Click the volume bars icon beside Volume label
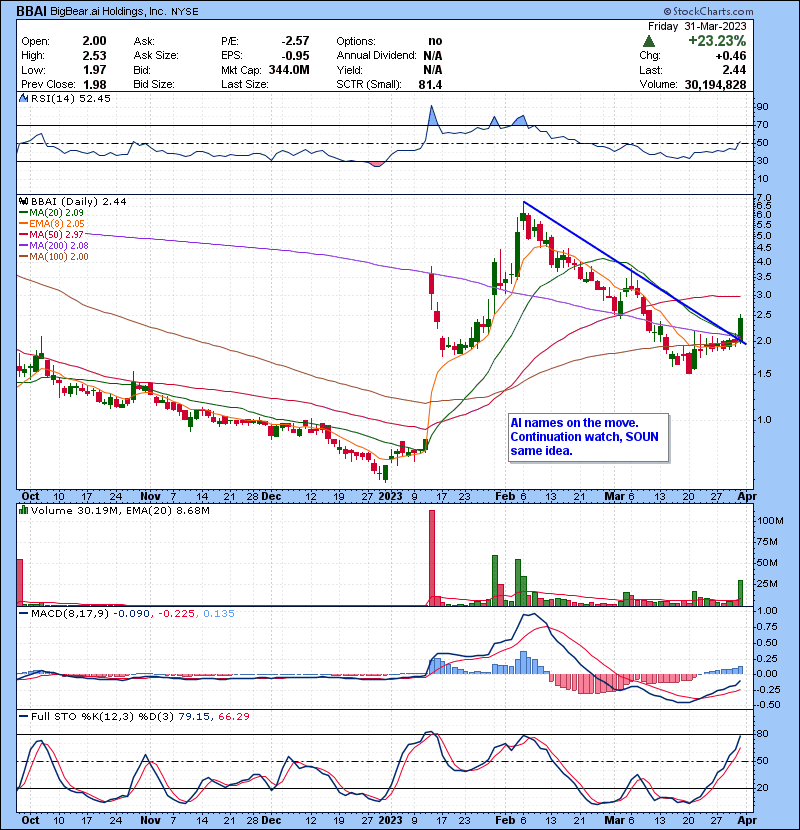 pos(23,510)
